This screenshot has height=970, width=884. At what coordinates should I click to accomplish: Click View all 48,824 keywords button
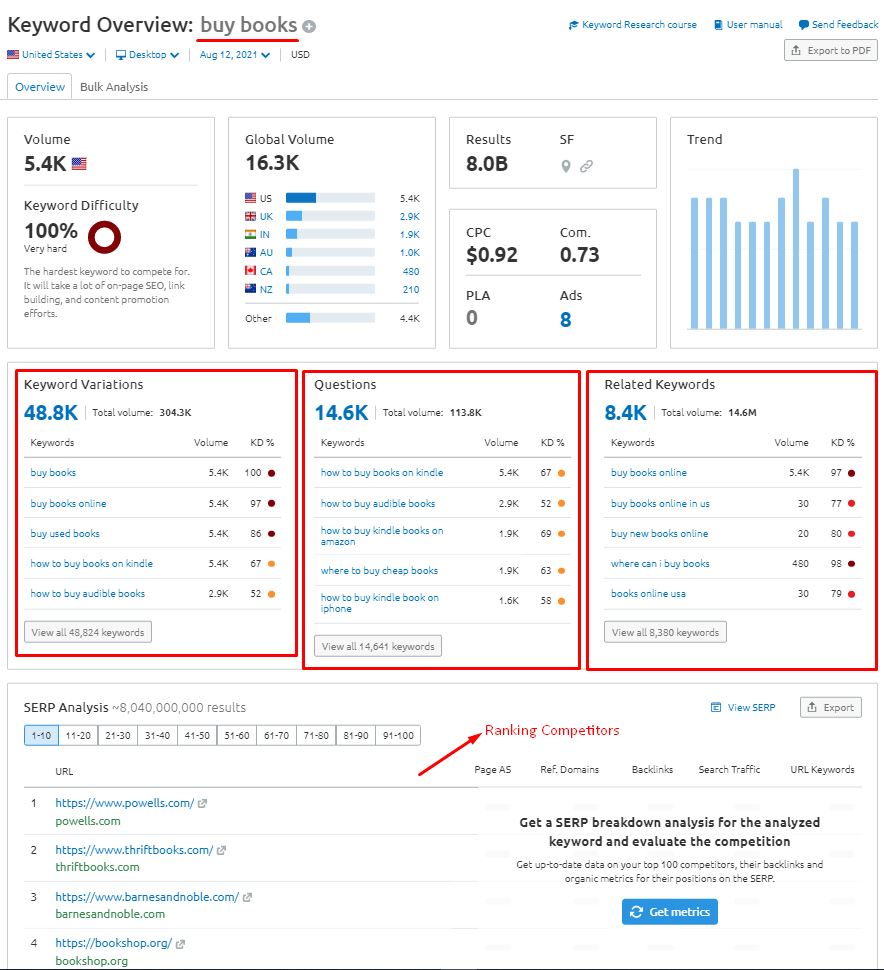point(88,632)
